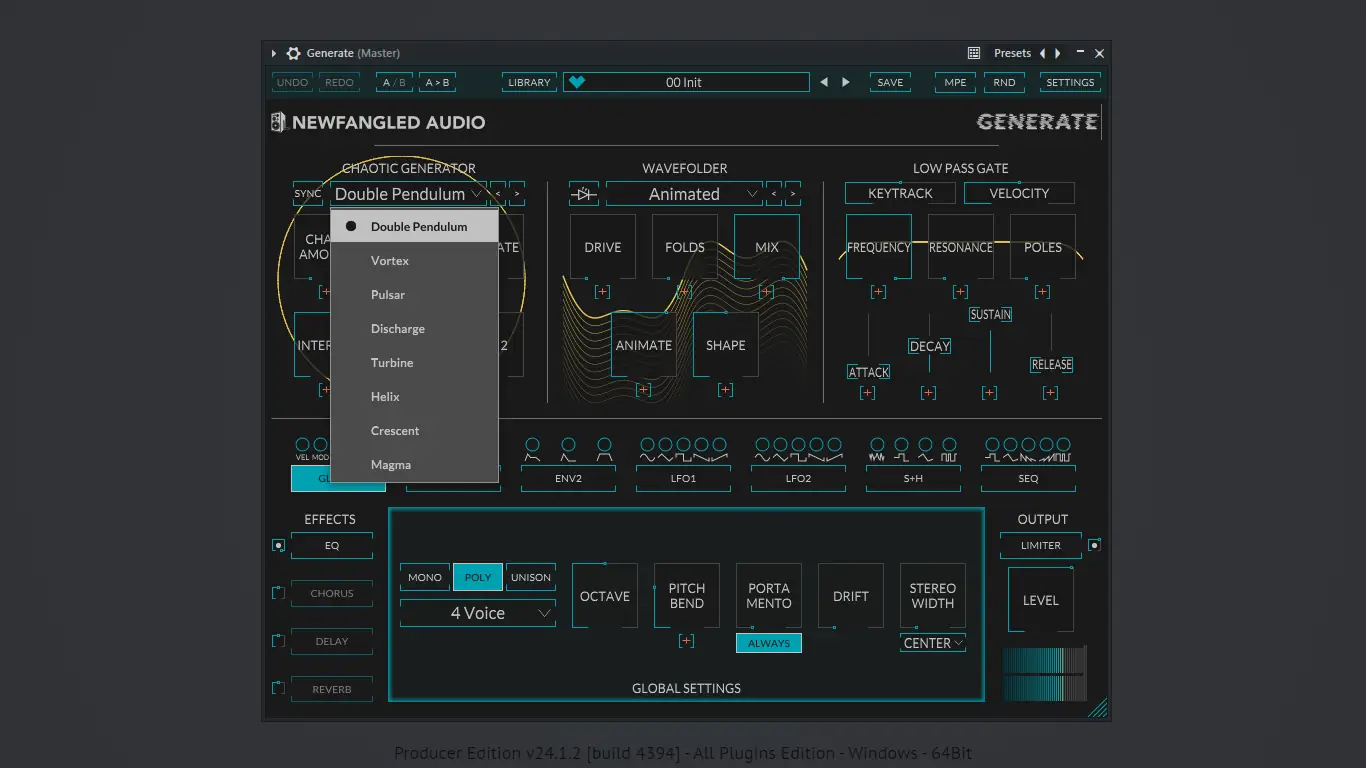Click the 00 Init preset name field
The width and height of the screenshot is (1366, 768).
684,83
